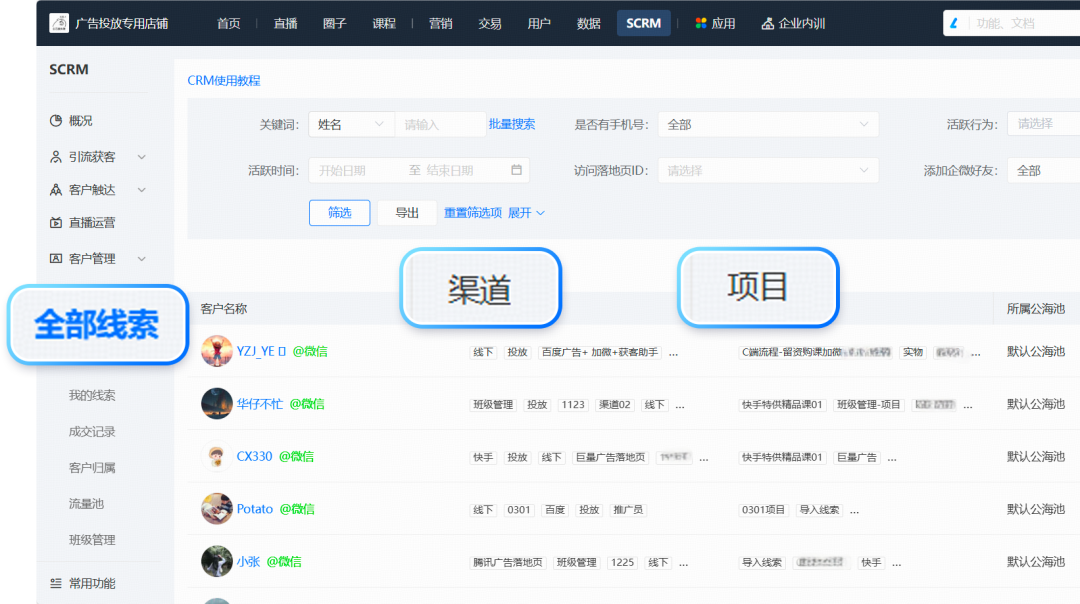Image resolution: width=1080 pixels, height=604 pixels.
Task: Open 流量池 in sidebar
Action: (x=86, y=503)
